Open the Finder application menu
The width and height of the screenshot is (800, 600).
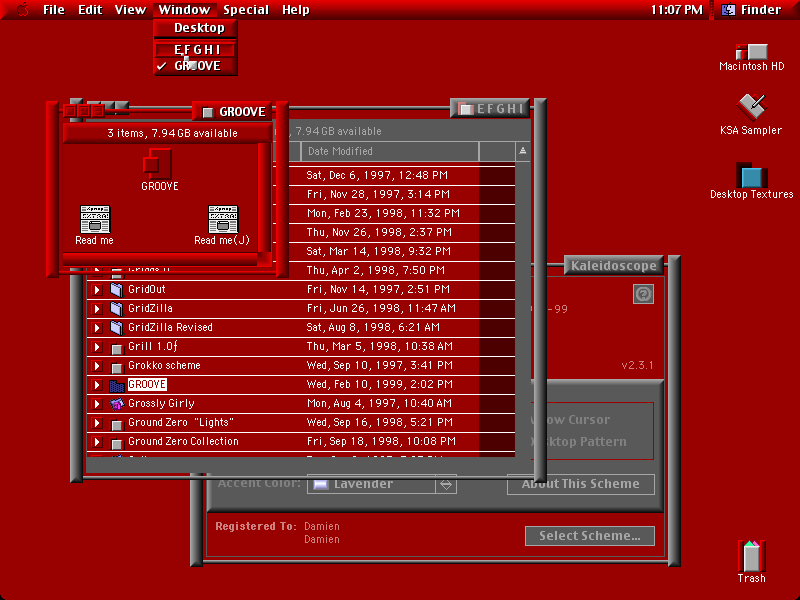coord(752,10)
